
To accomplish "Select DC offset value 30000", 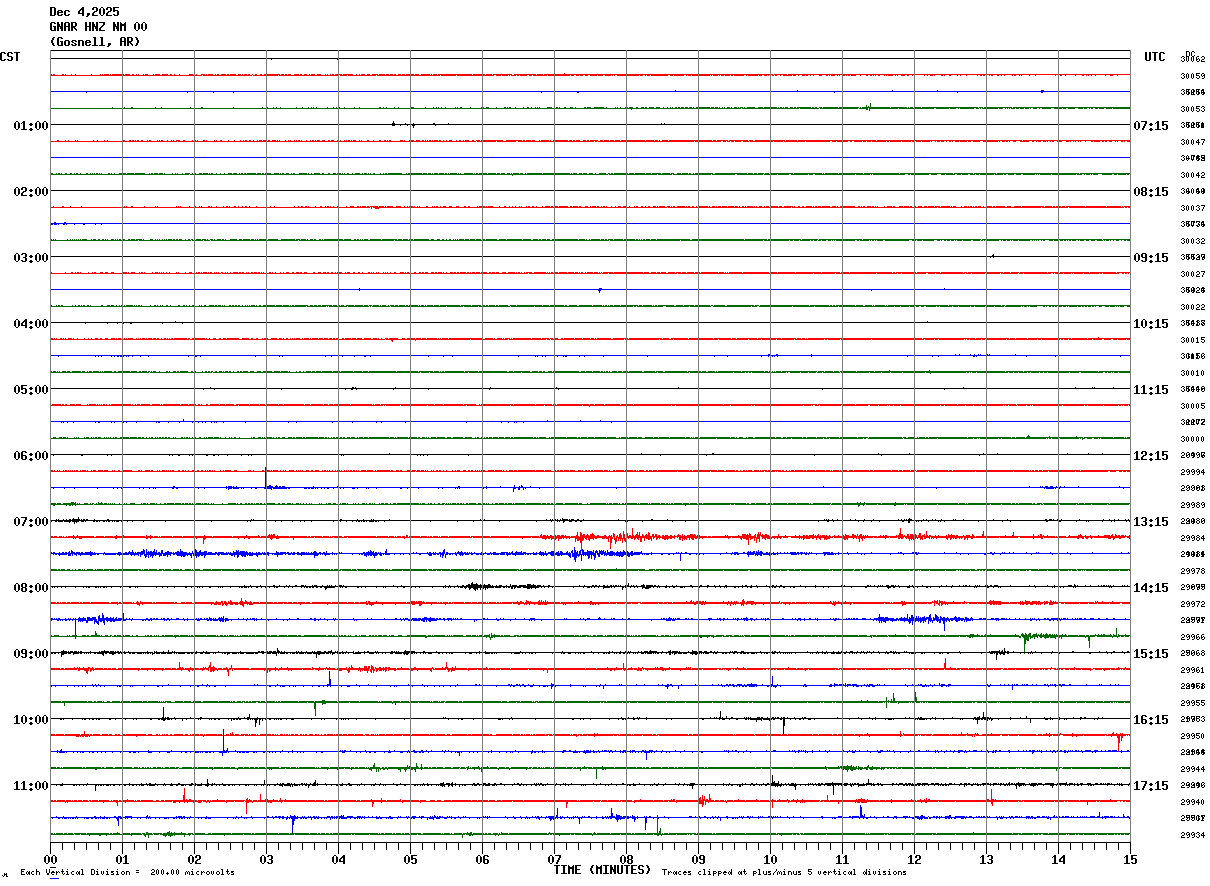I will coord(1192,439).
